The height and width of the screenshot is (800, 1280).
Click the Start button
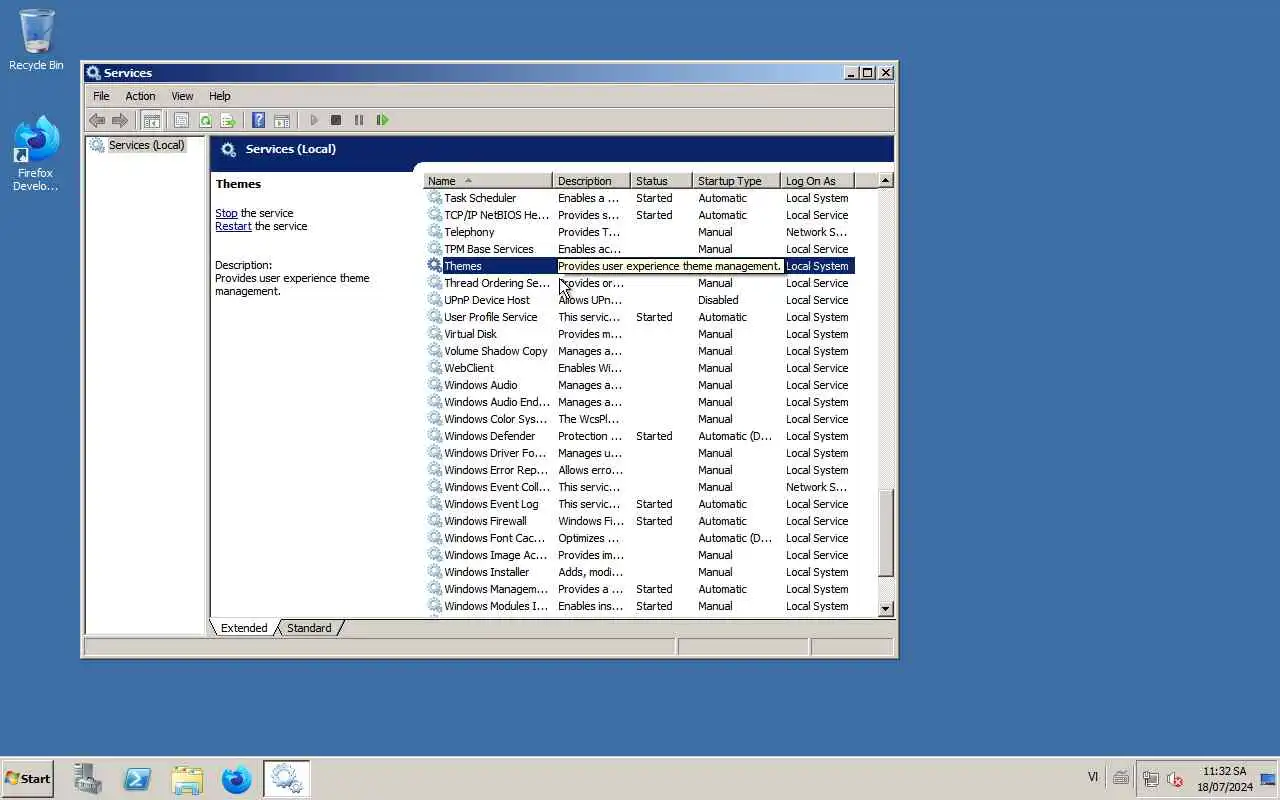tap(27, 778)
